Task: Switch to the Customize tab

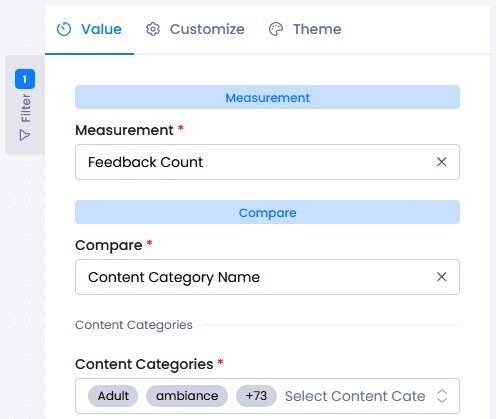Action: tap(195, 29)
